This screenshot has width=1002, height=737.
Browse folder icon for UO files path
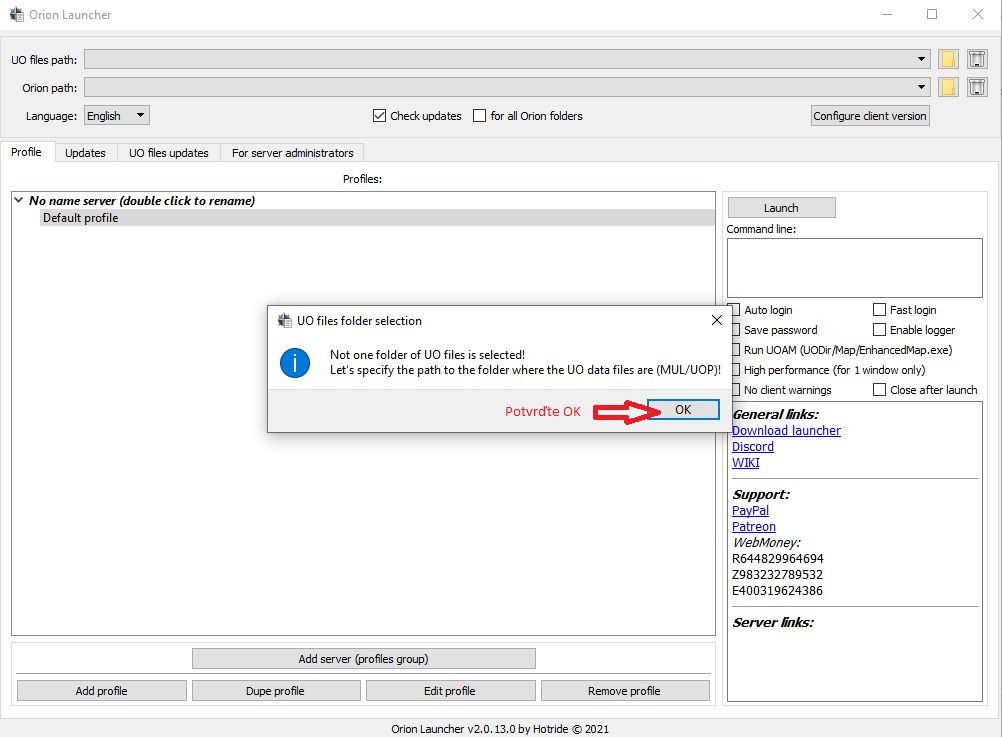coord(948,59)
